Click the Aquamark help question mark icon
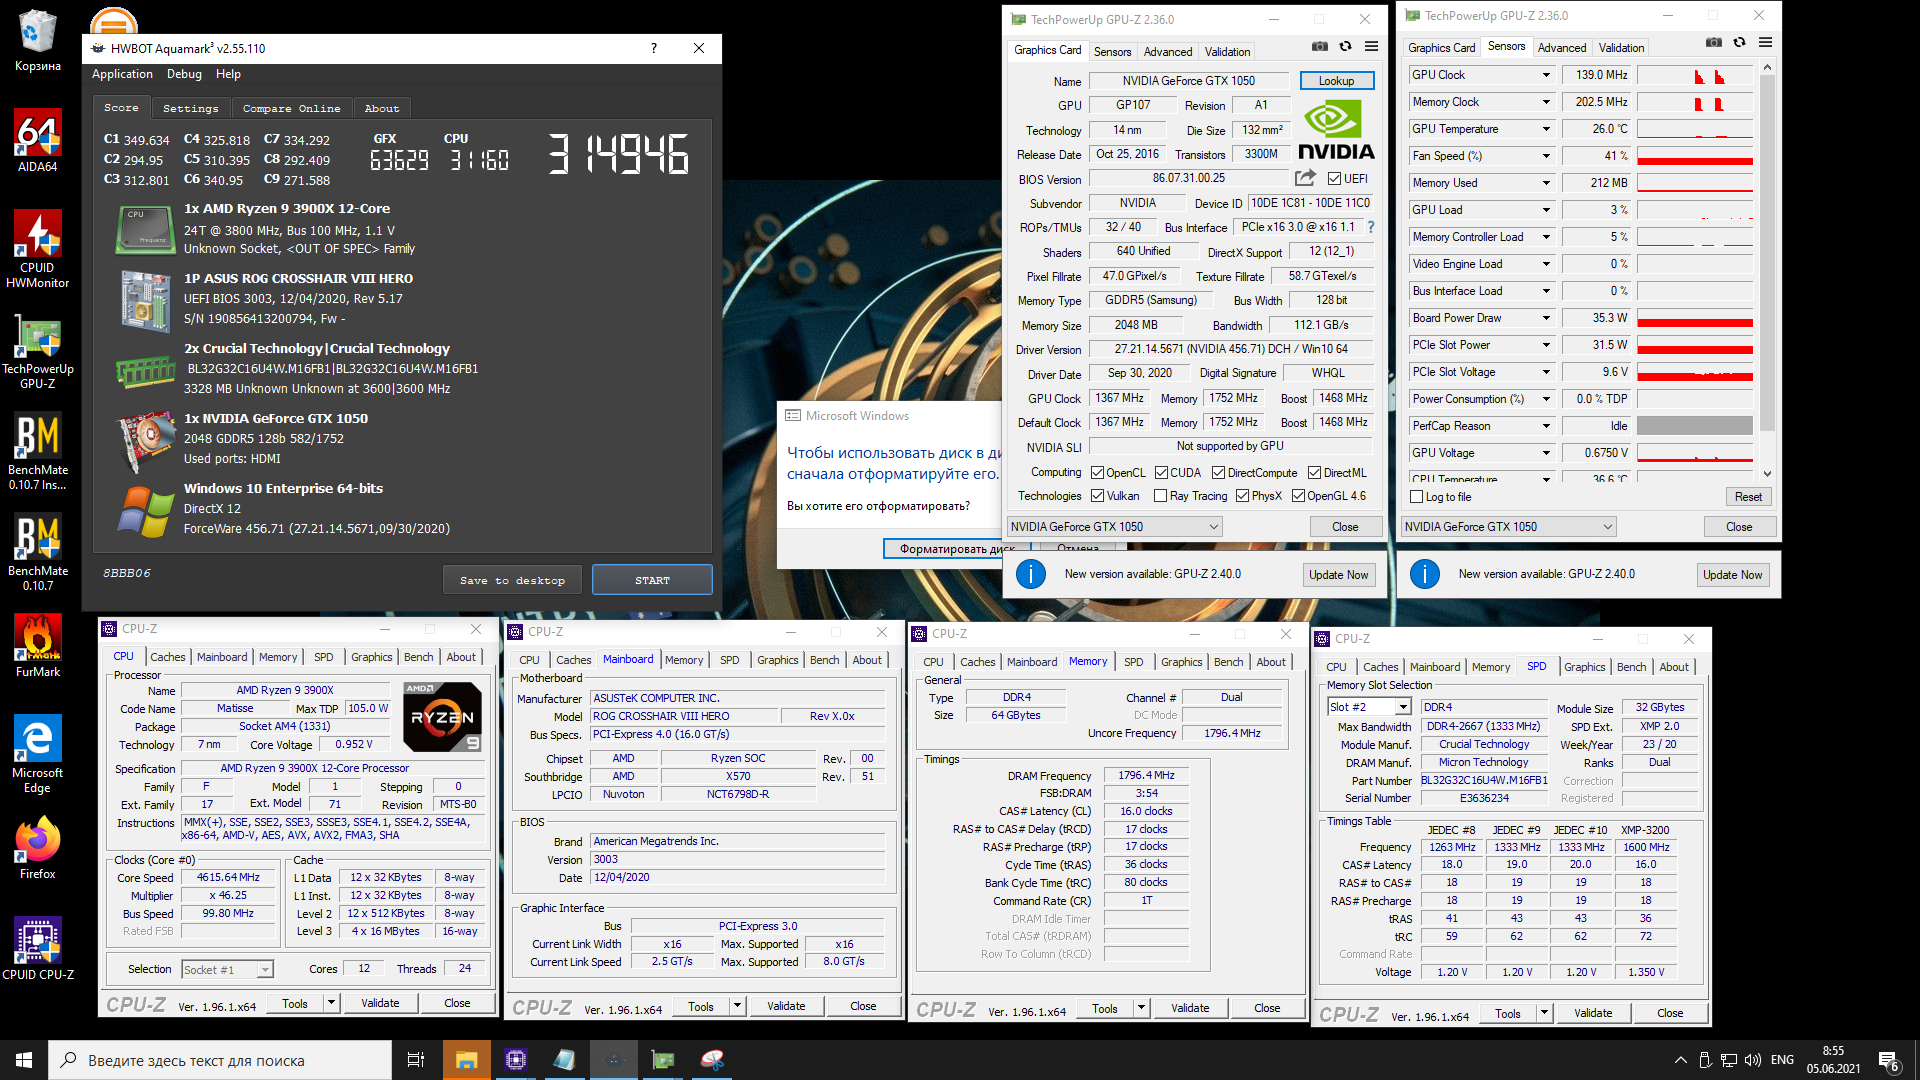1920x1080 pixels. point(654,48)
